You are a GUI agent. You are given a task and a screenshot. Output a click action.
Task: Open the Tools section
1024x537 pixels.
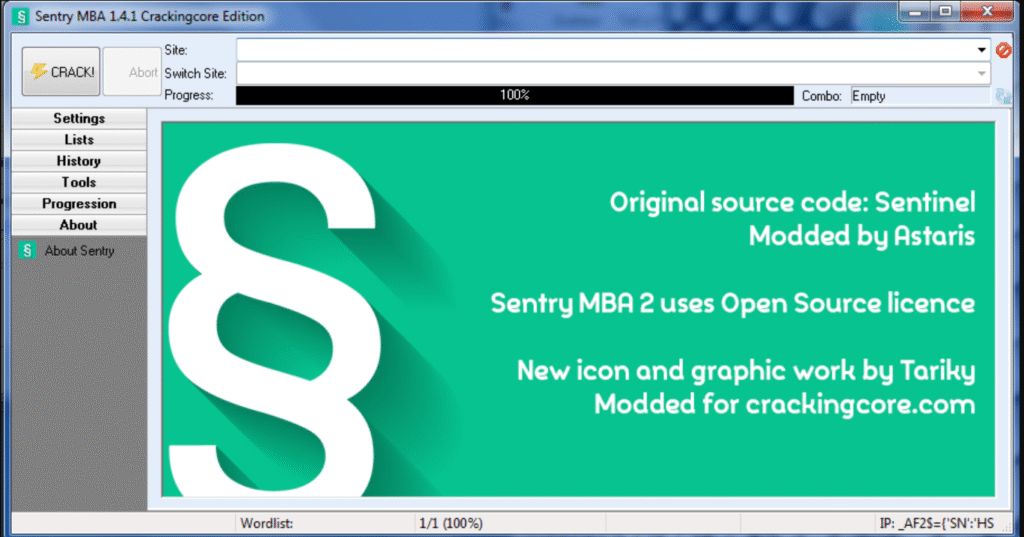[79, 182]
